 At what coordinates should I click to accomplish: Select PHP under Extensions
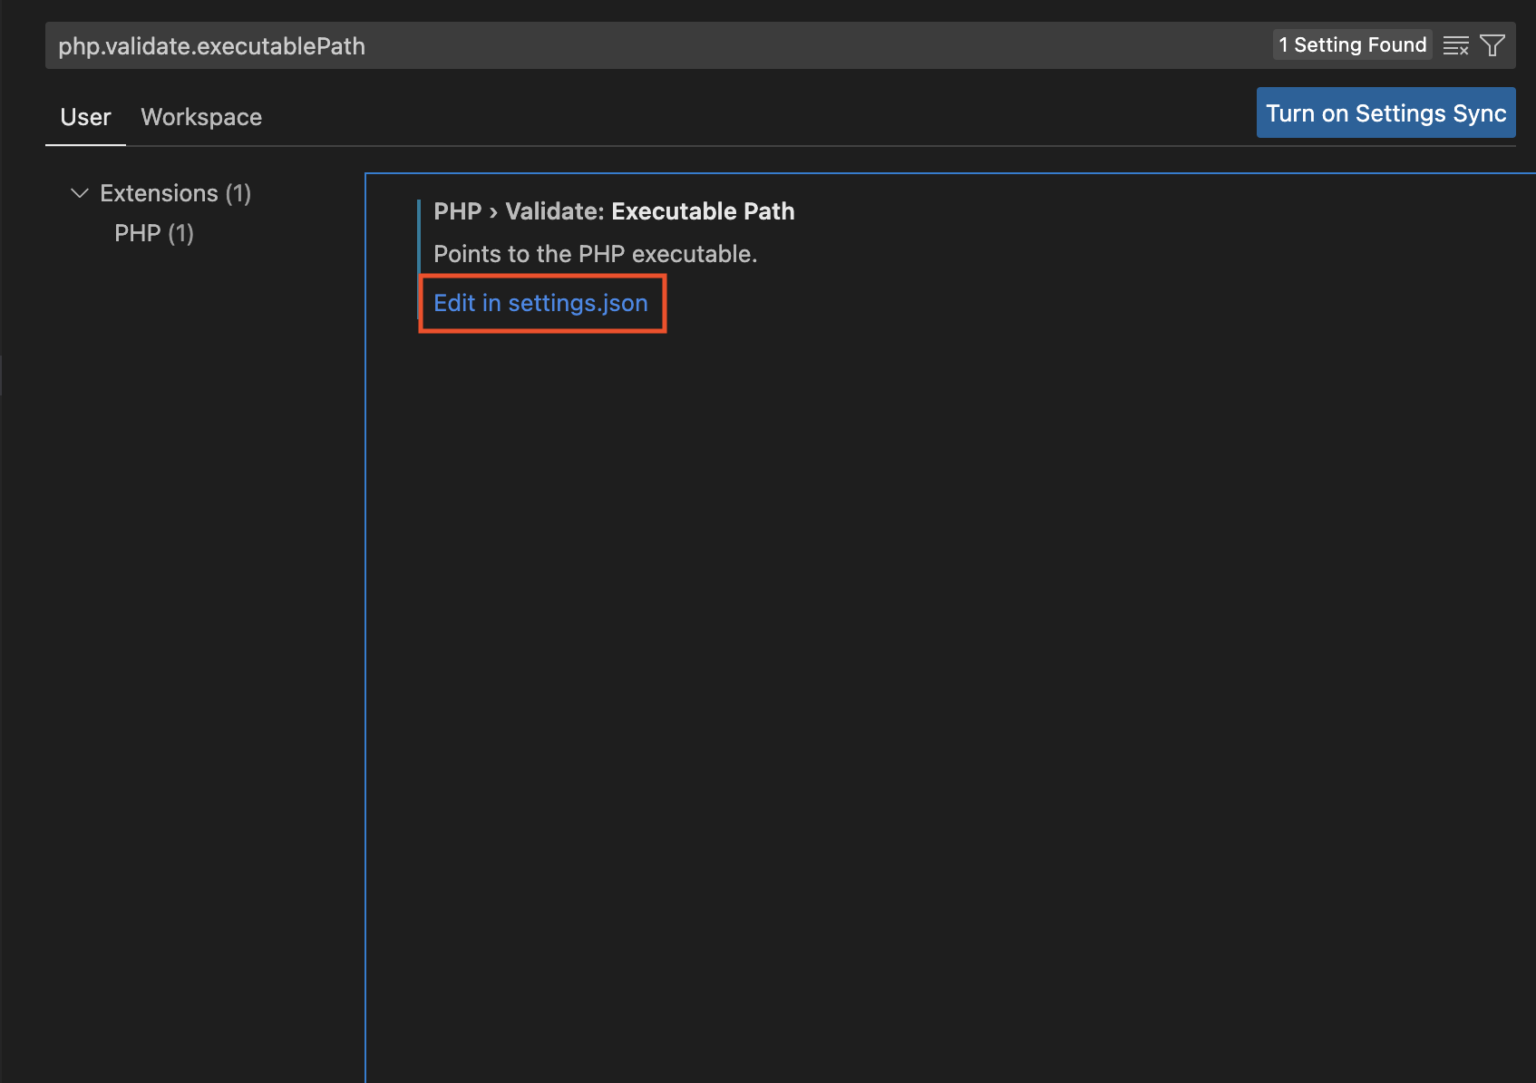click(x=152, y=233)
